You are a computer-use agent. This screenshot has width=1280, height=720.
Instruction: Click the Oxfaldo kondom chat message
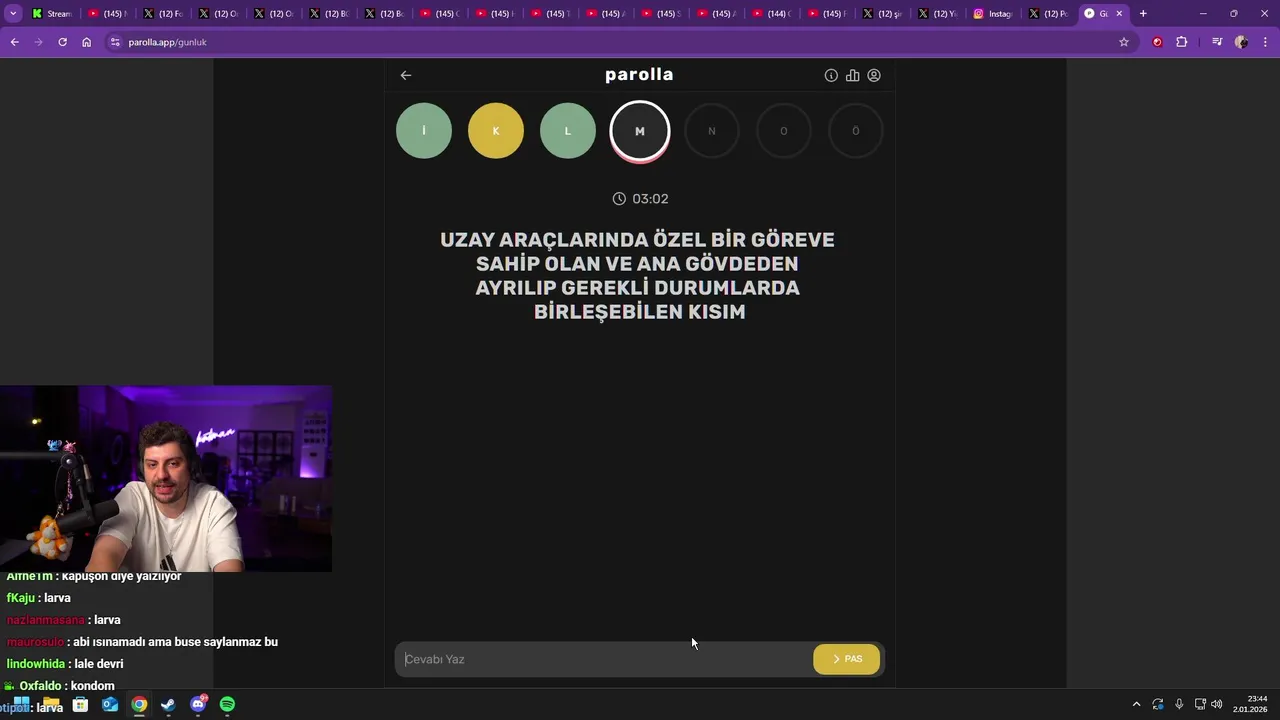[x=60, y=686]
